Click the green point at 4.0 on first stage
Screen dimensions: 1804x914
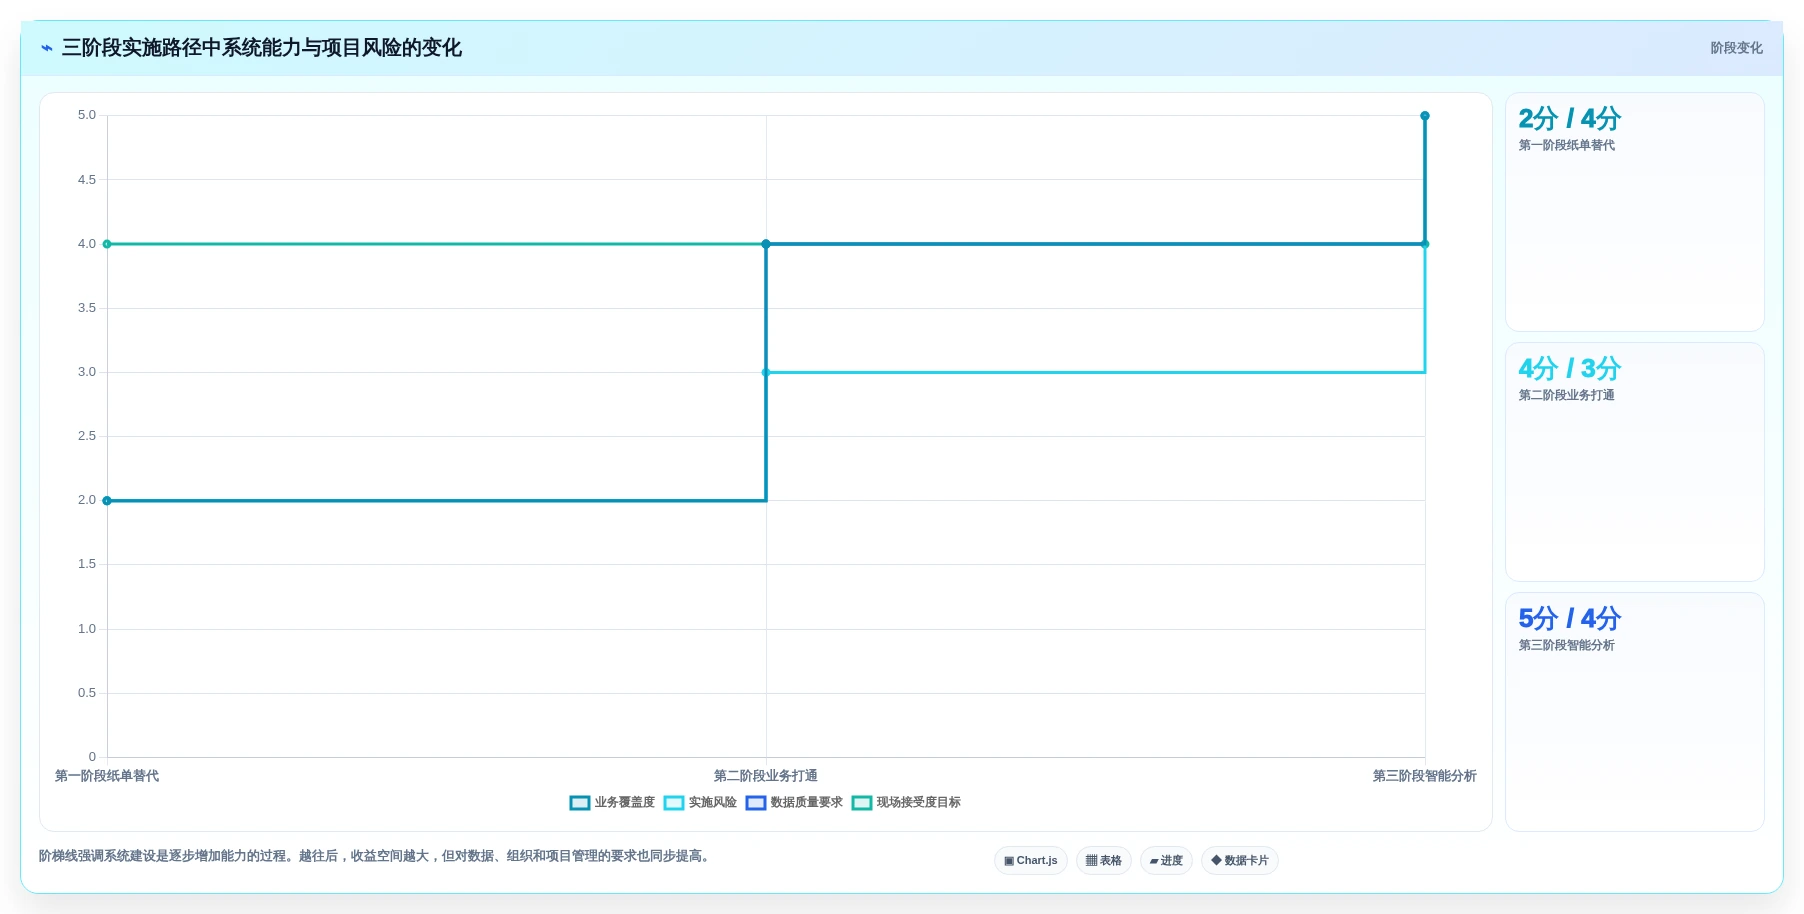pyautogui.click(x=107, y=244)
